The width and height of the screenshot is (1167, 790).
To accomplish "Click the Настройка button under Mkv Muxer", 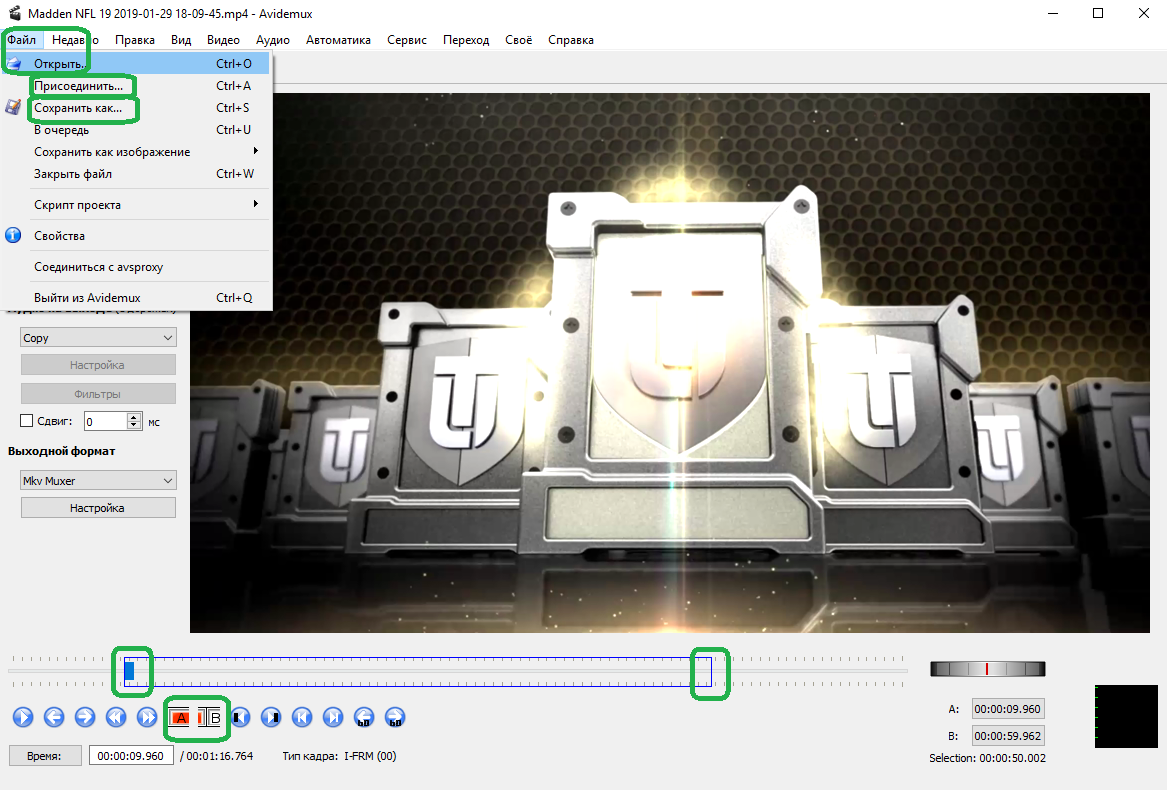I will 98,508.
